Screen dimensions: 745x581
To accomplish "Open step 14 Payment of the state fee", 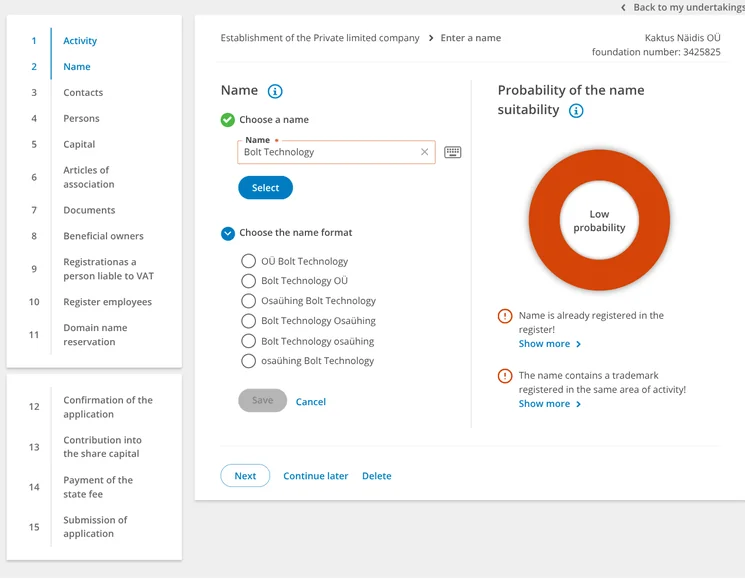I will [98, 487].
